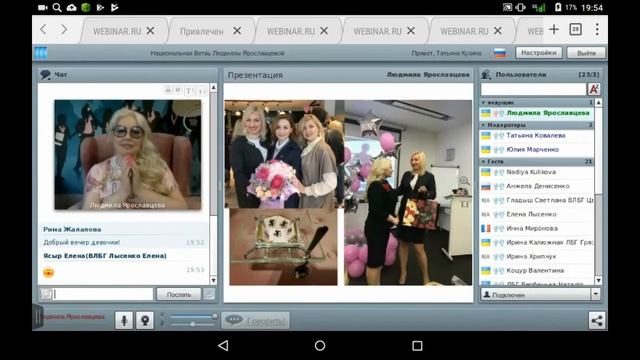This screenshot has height=360, width=640.
Task: Switch to the first WEBINAR.RU tab
Action: [x=117, y=31]
